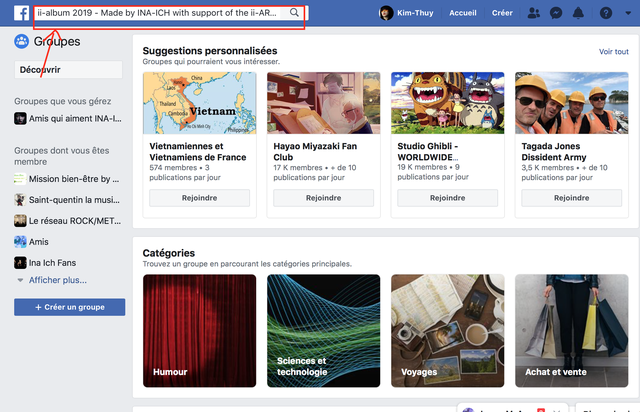
Task: Click the Groupes icon in sidebar header
Action: (x=21, y=42)
